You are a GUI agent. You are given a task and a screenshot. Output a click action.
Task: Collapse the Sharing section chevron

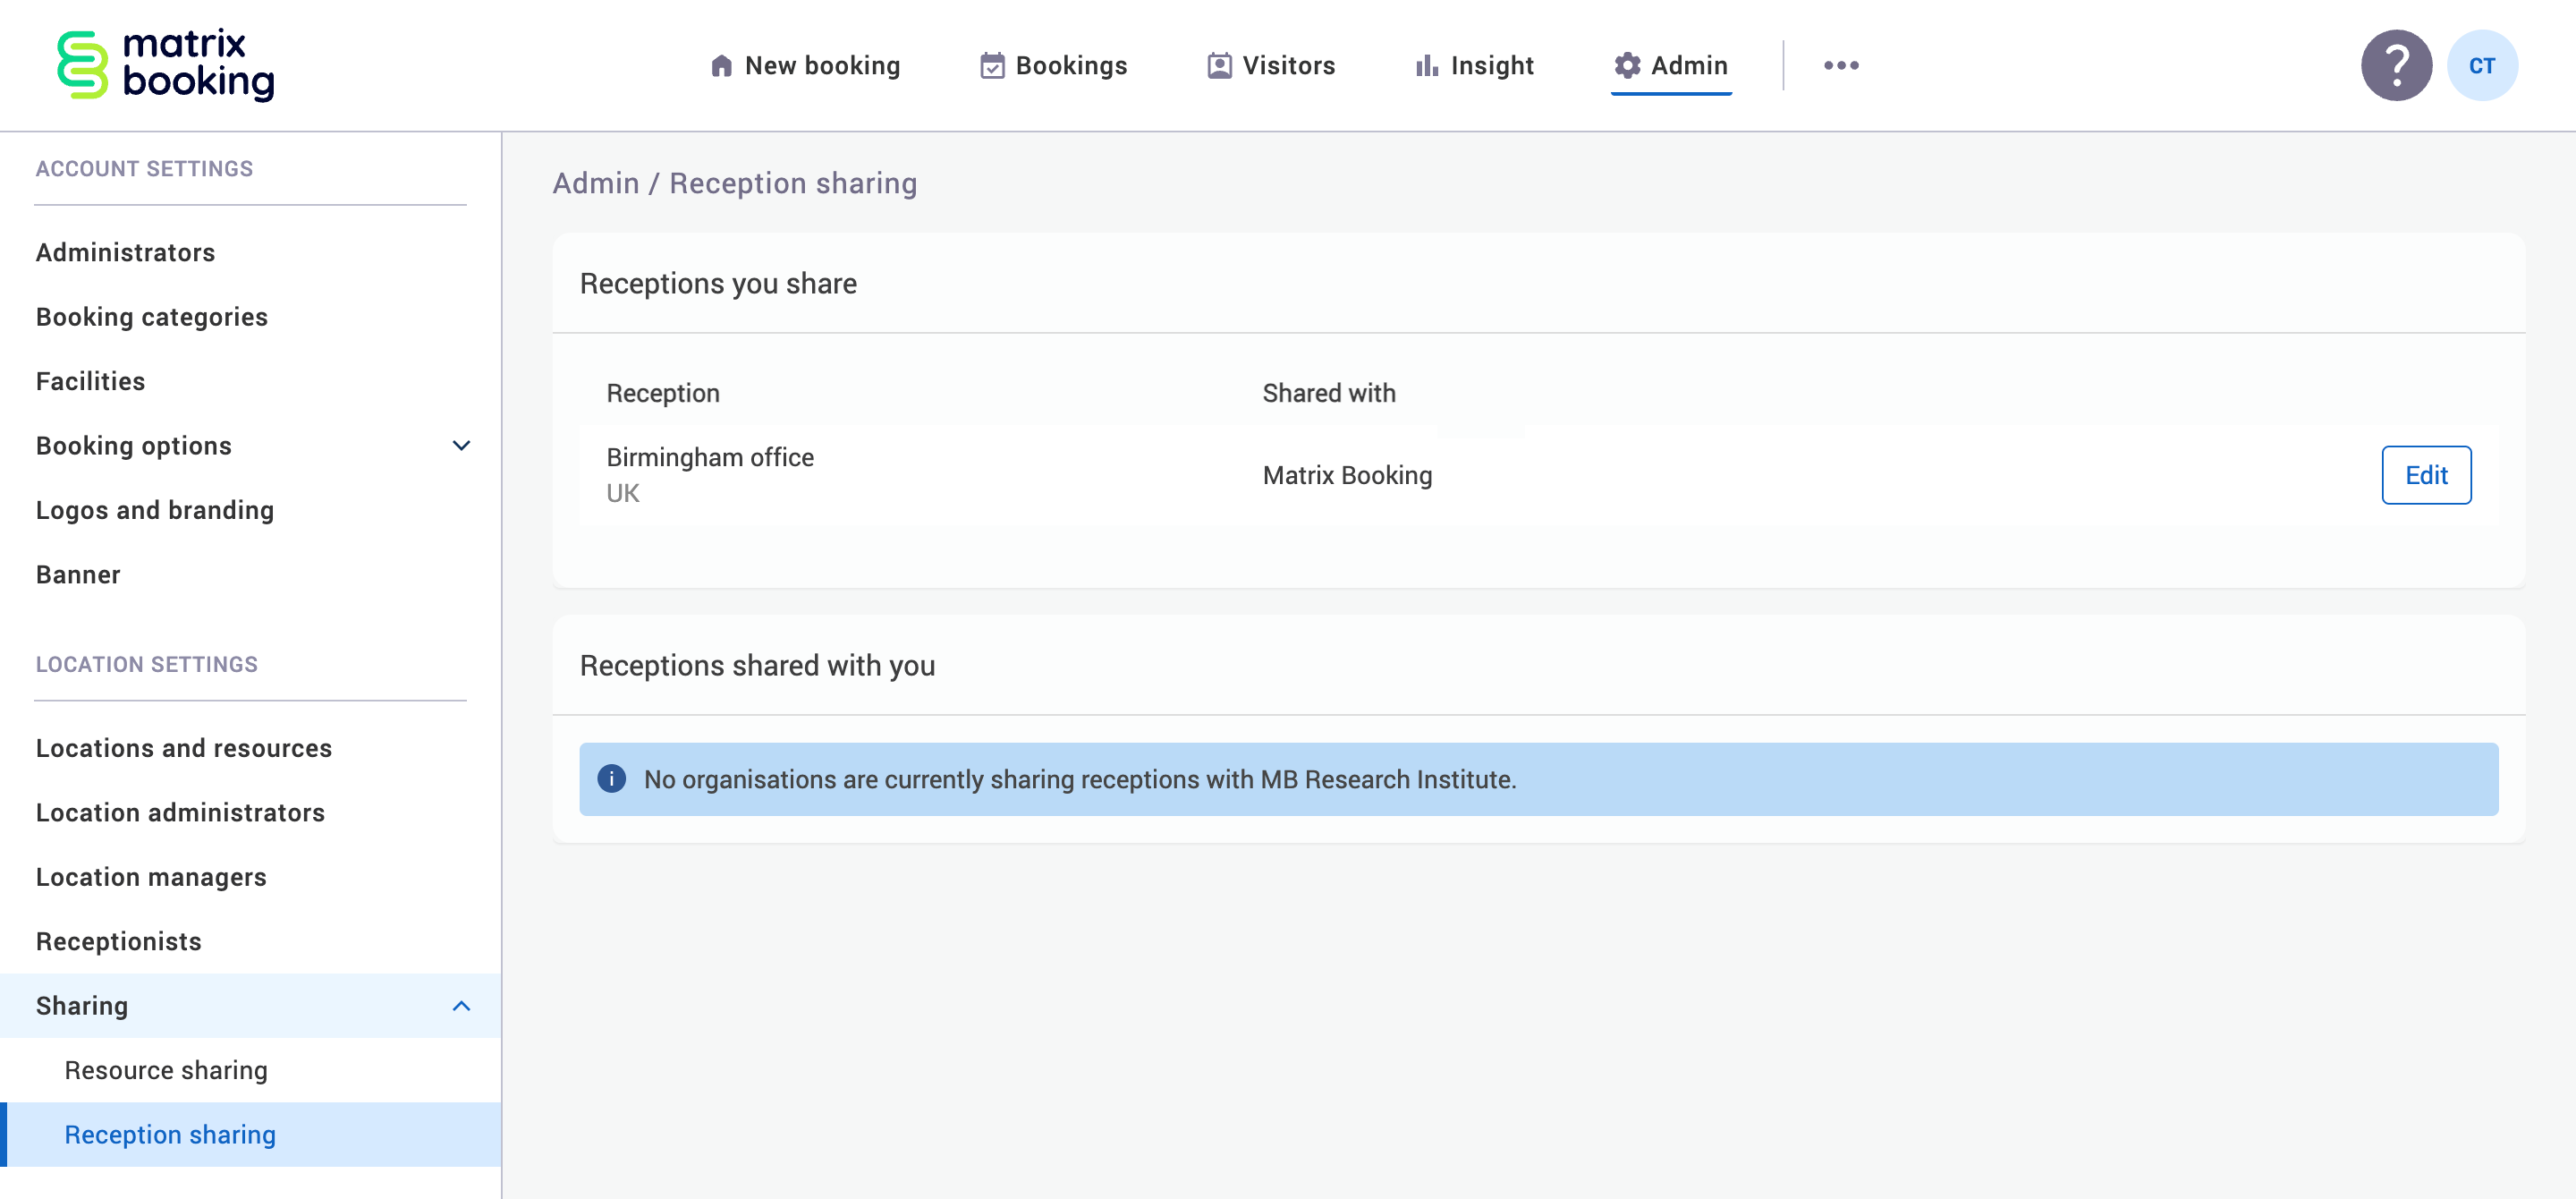click(461, 1006)
